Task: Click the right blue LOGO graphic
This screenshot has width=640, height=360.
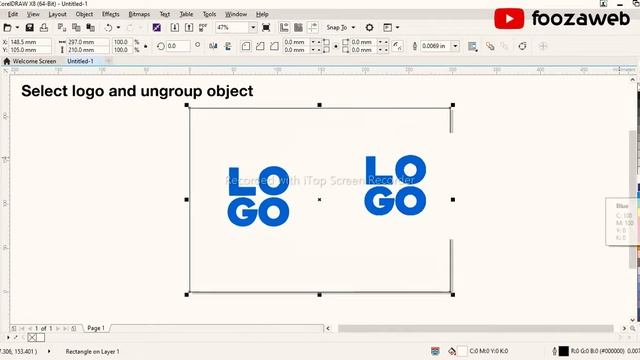Action: (x=395, y=185)
